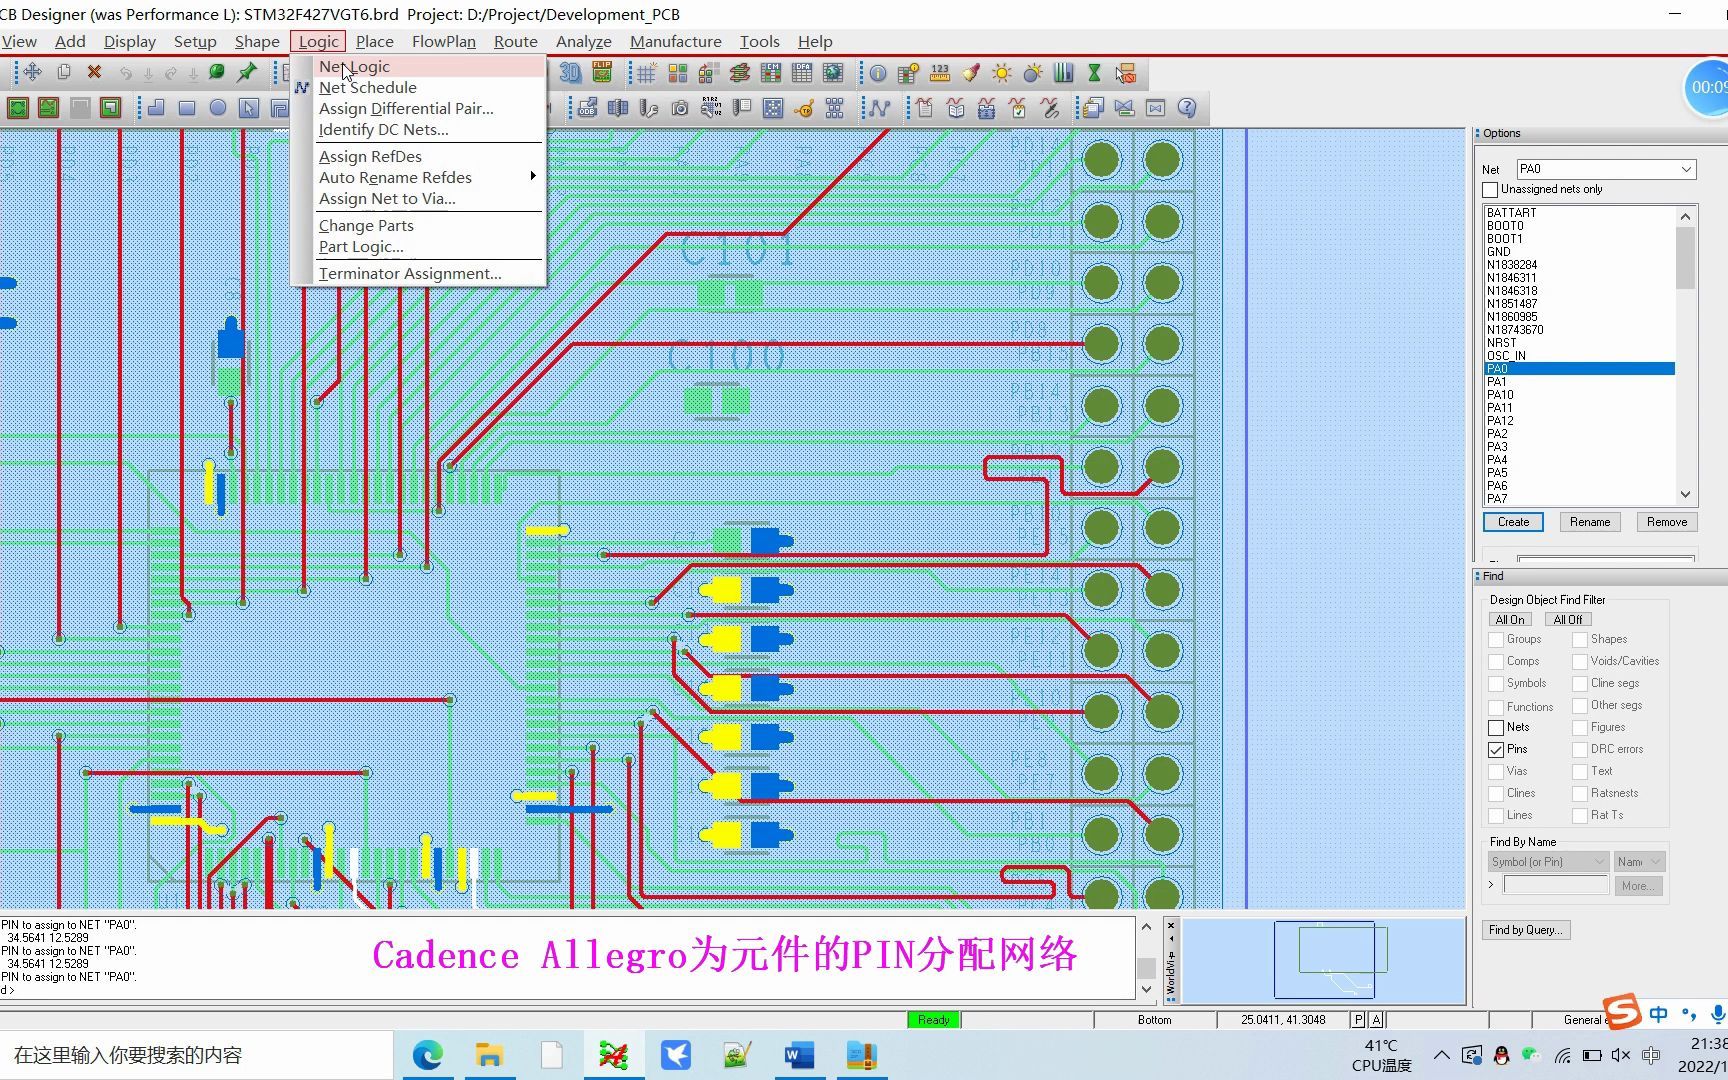Click the Highlight sun icon
The width and height of the screenshot is (1728, 1080).
pos(1001,73)
